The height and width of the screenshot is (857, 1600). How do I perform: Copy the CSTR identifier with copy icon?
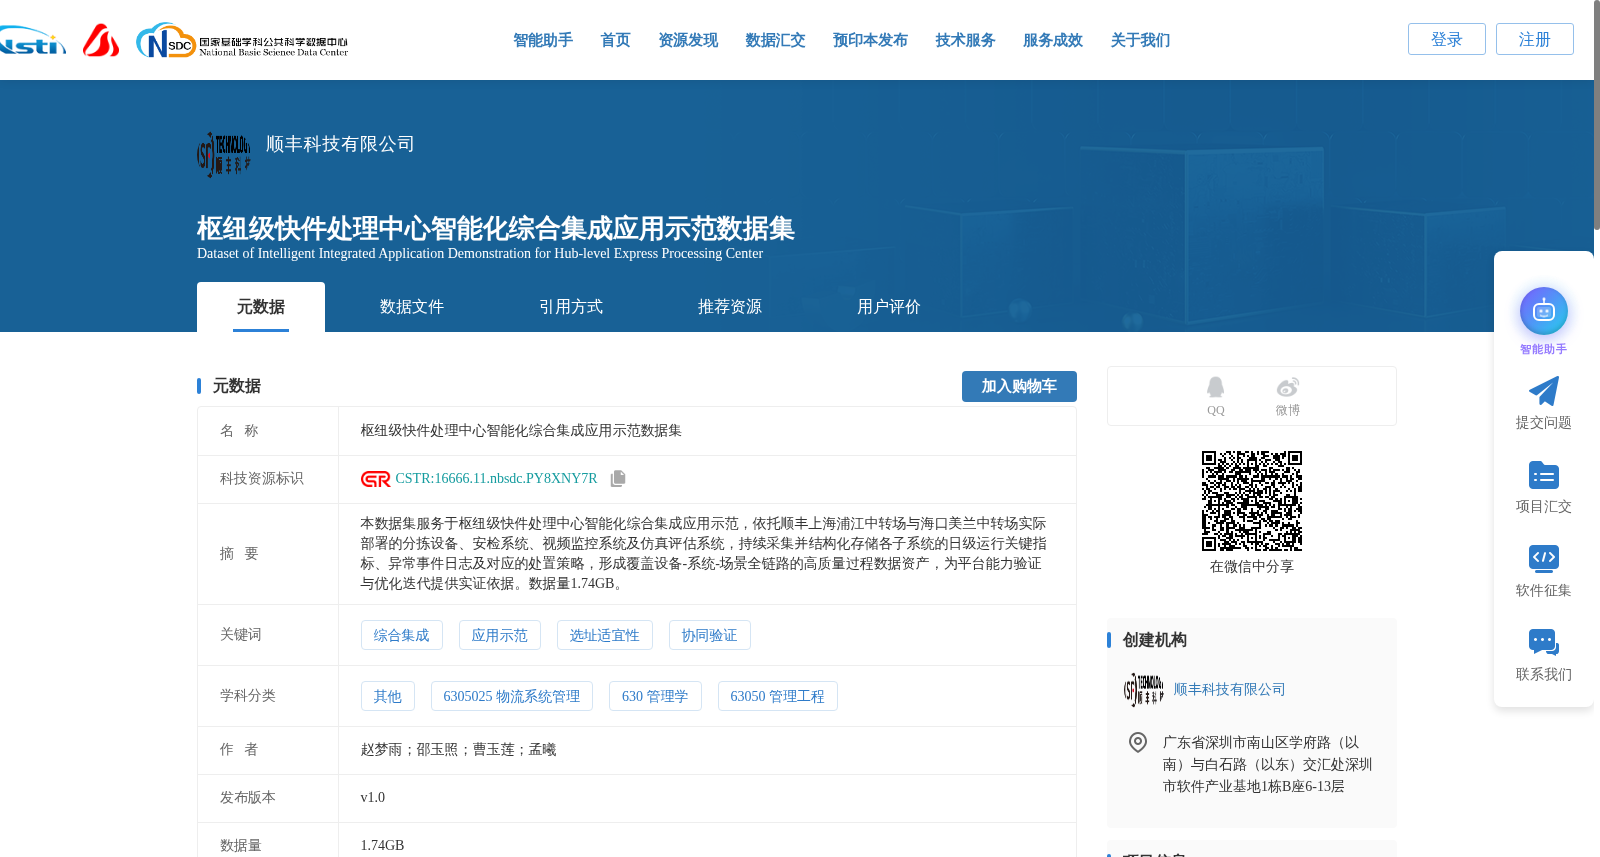pos(618,479)
